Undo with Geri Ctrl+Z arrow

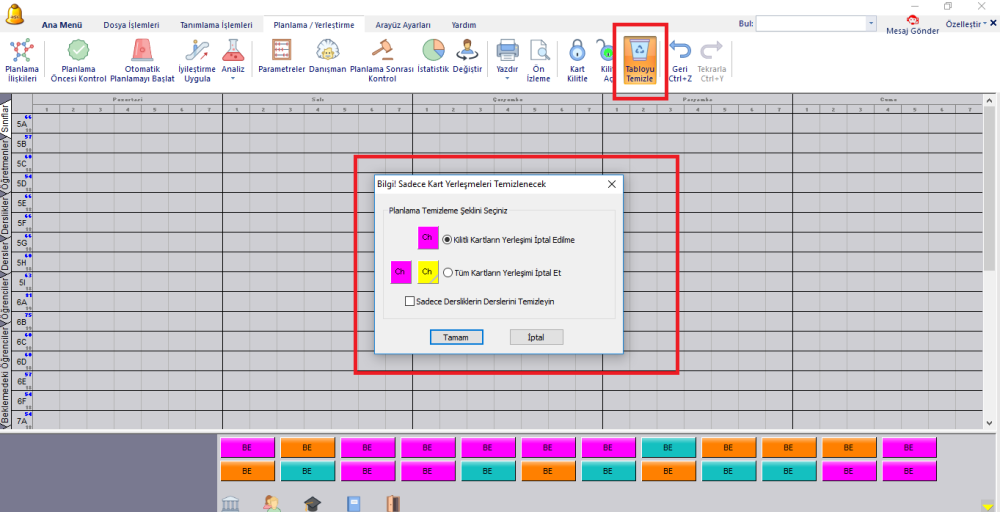[x=680, y=61]
